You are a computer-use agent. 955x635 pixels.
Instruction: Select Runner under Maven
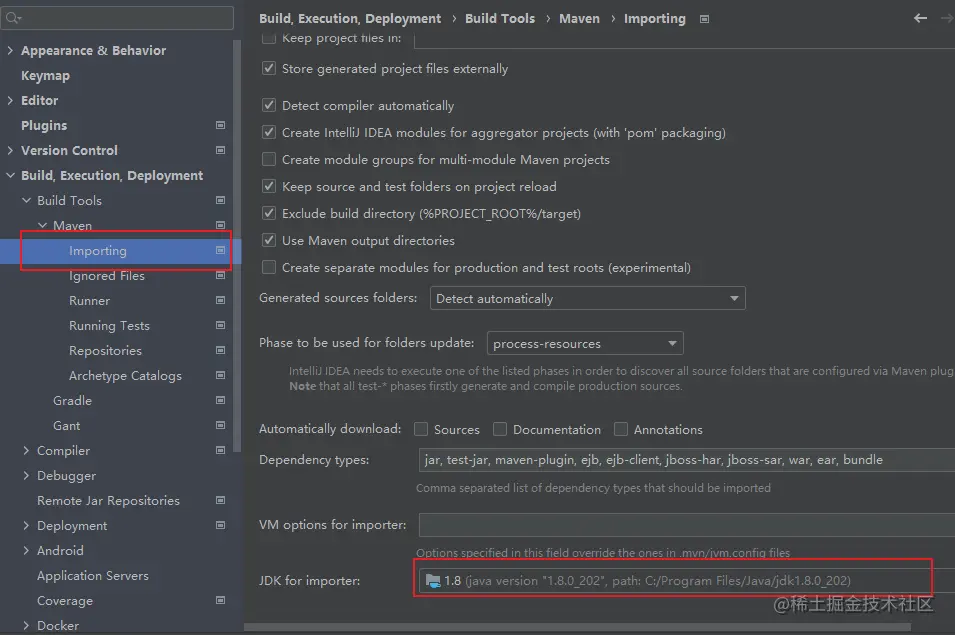point(90,301)
